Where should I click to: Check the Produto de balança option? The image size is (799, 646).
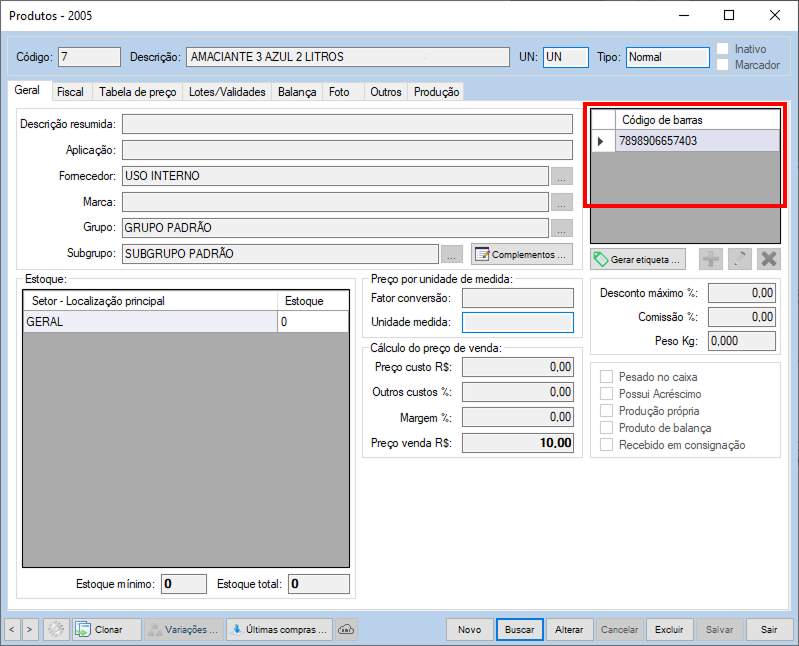click(x=607, y=428)
